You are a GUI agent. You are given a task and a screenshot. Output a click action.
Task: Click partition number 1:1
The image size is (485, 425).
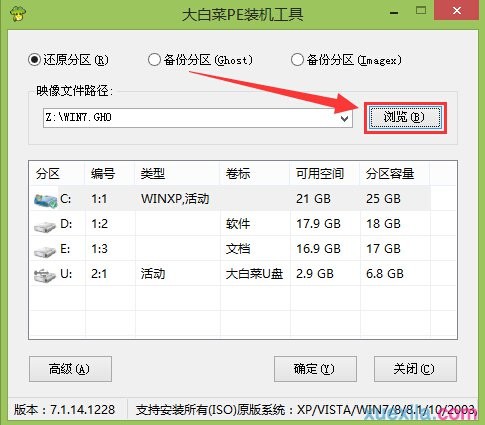pos(99,199)
